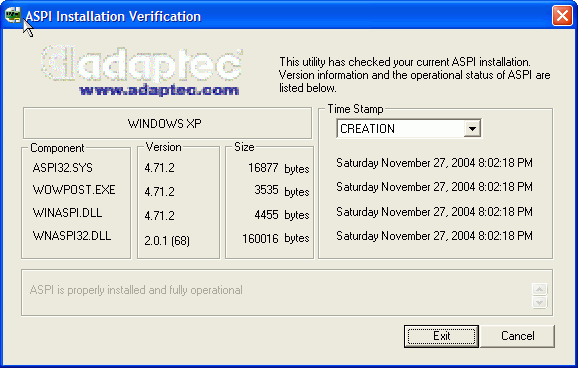Select WINASPI.DLL component name

coord(67,213)
